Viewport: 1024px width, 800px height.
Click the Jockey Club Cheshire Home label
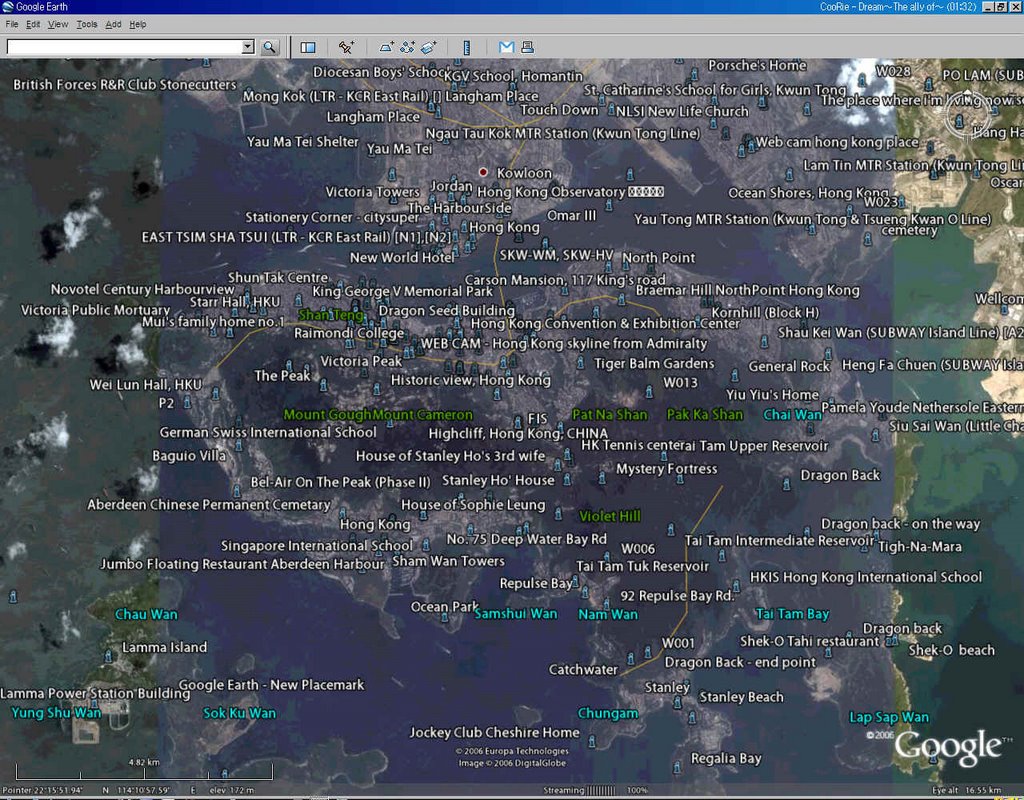tap(494, 732)
